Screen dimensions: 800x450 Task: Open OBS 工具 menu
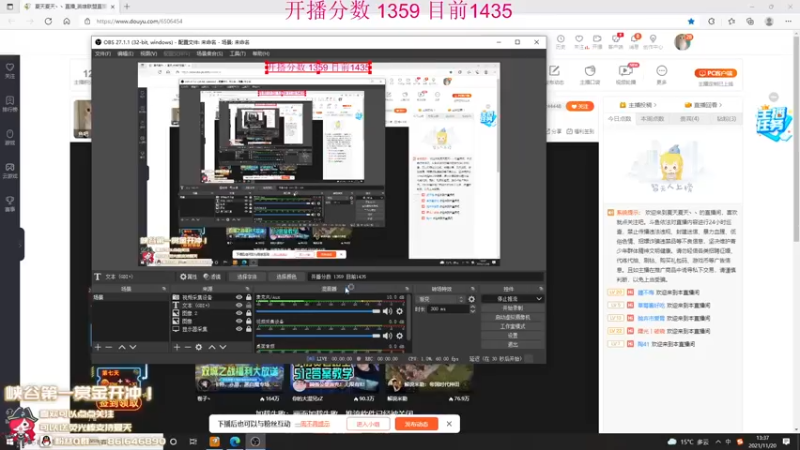(x=237, y=54)
